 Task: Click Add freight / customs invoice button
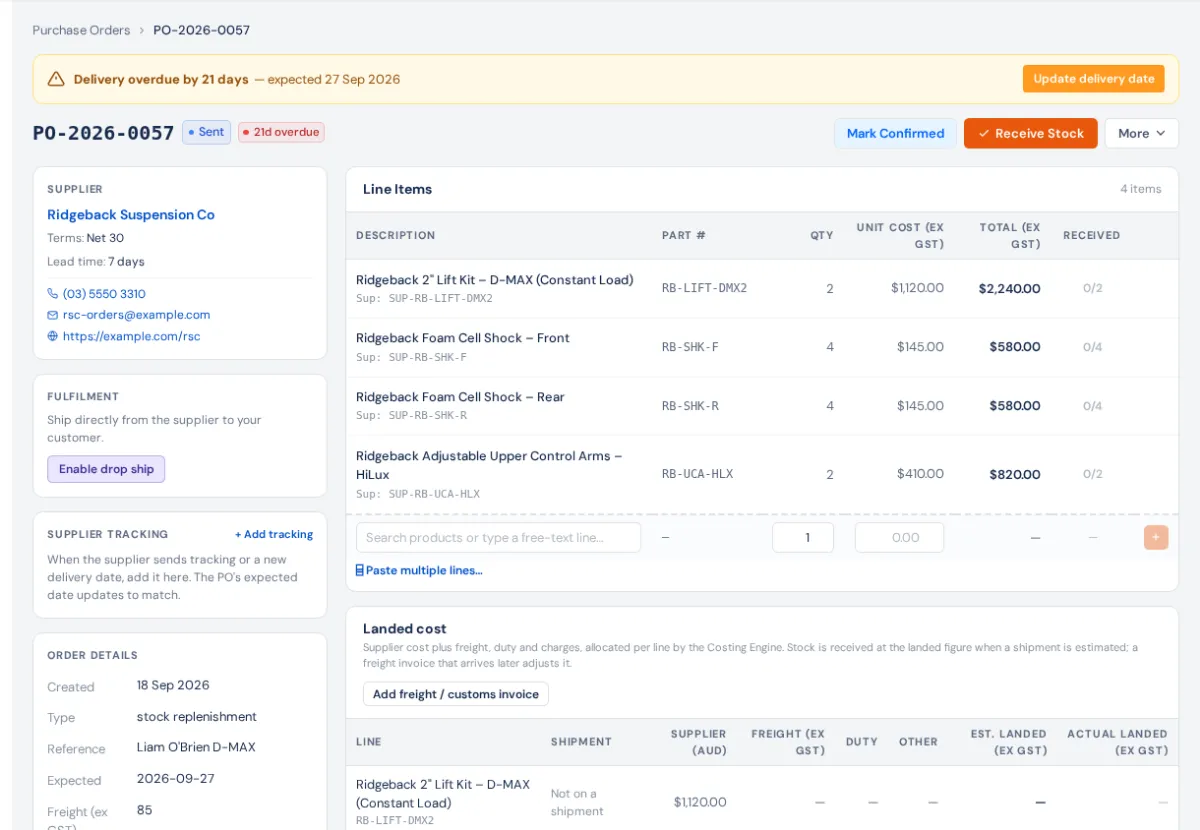tap(455, 694)
